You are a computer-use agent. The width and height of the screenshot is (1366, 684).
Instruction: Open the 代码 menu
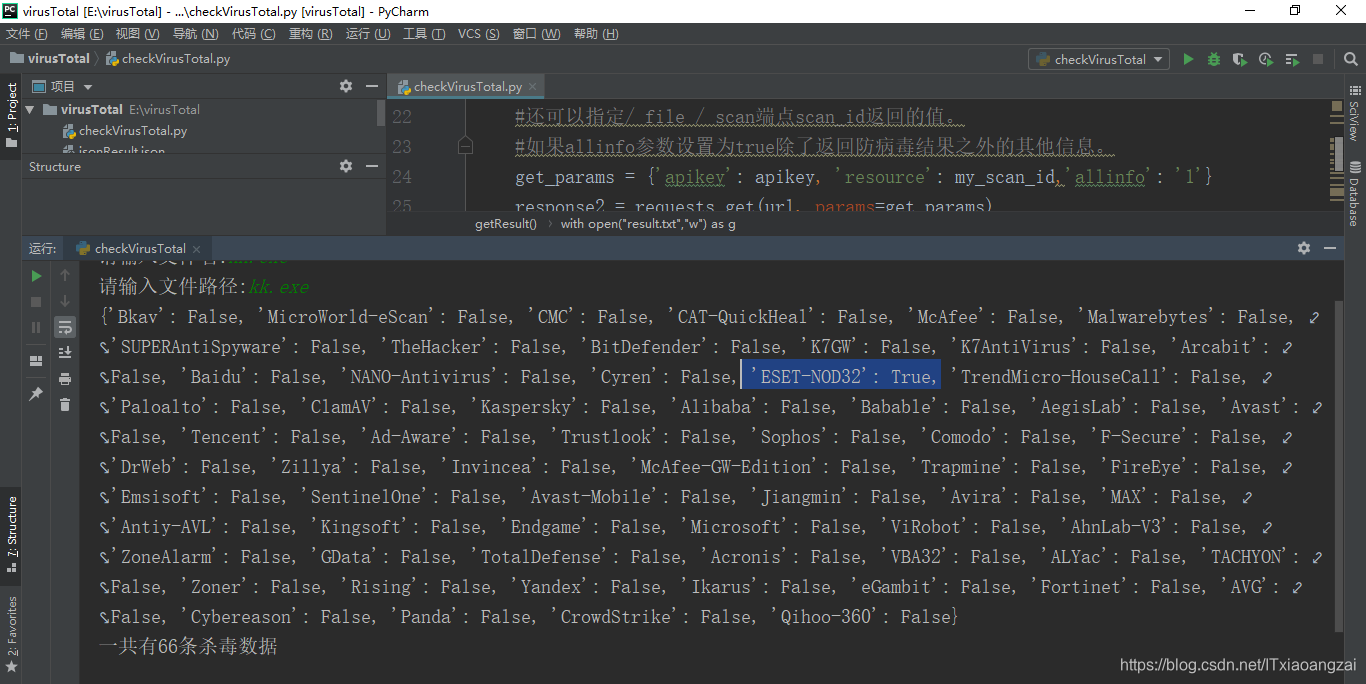(x=253, y=34)
